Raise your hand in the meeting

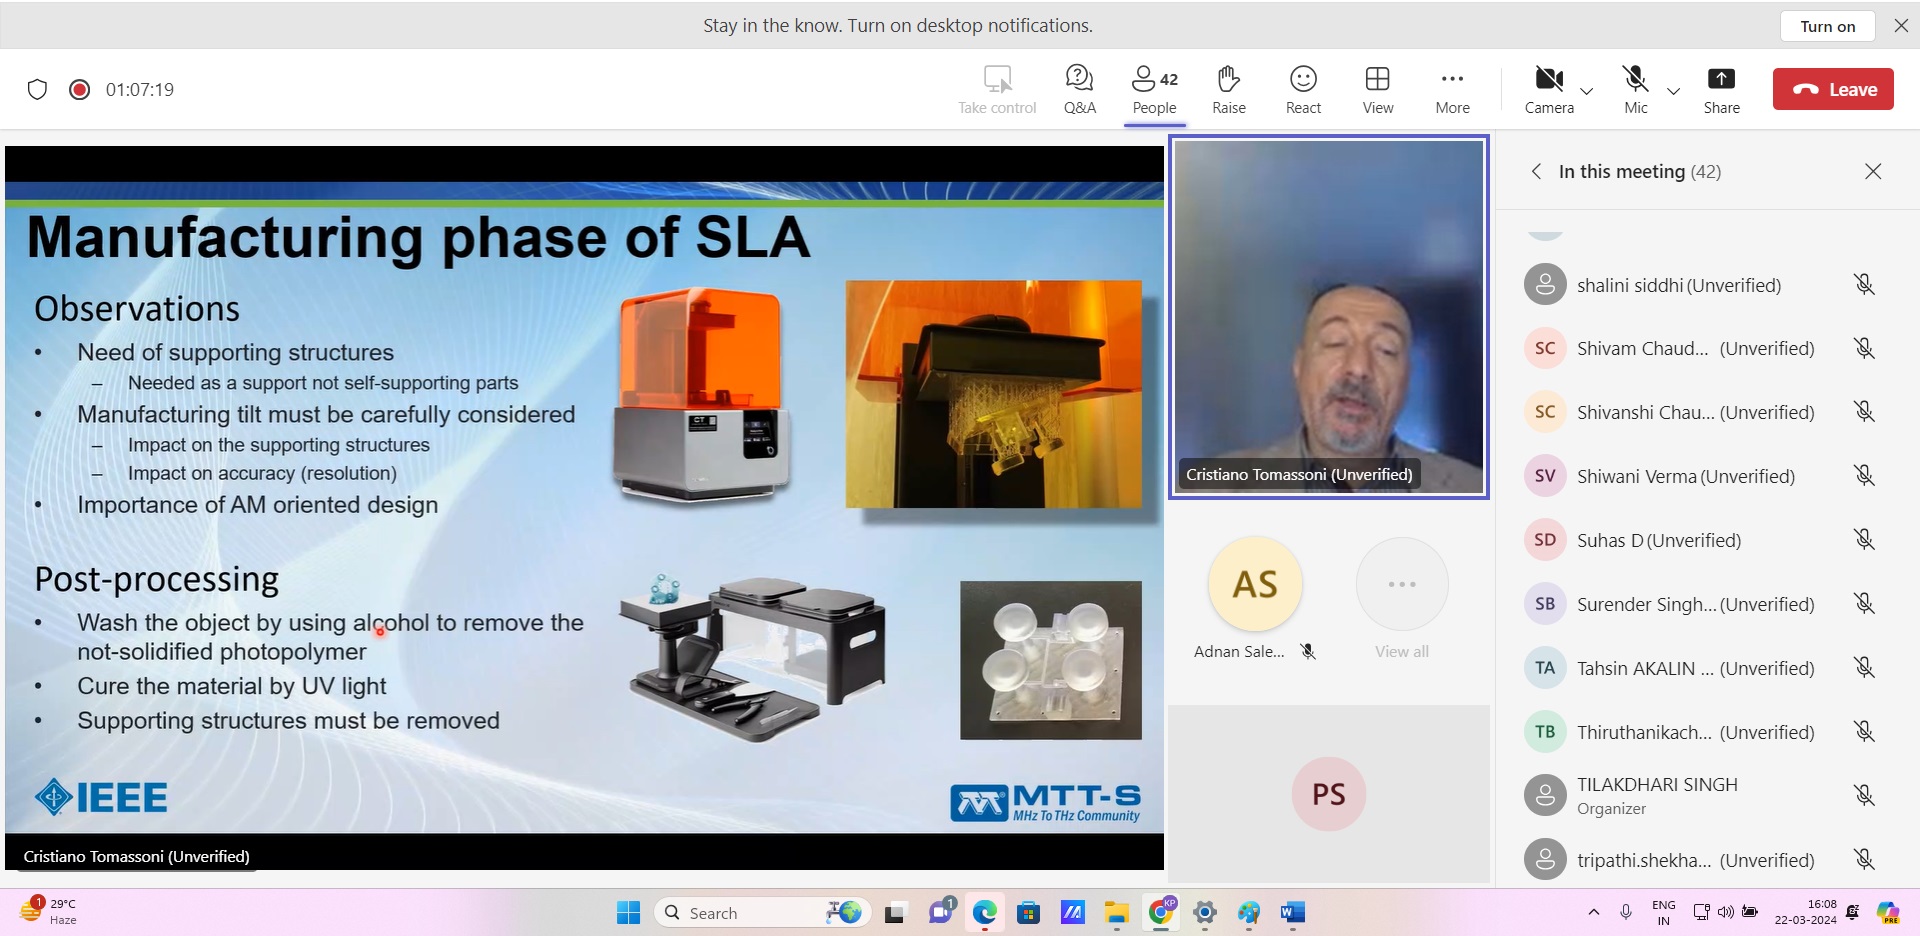pyautogui.click(x=1228, y=89)
